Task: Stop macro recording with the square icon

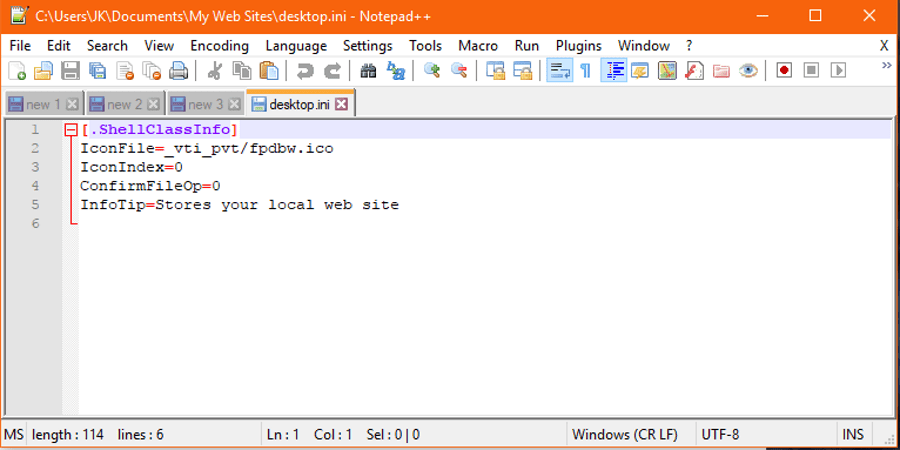Action: click(811, 71)
